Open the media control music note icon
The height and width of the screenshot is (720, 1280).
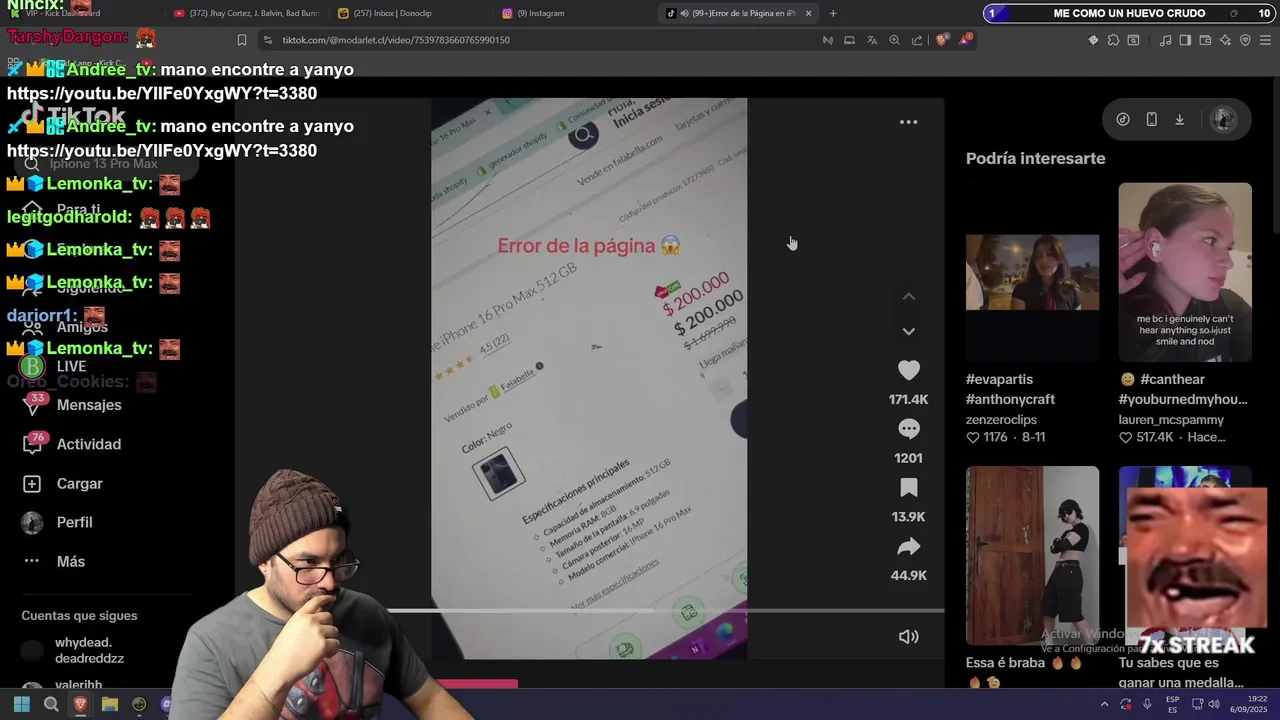[x=1165, y=40]
